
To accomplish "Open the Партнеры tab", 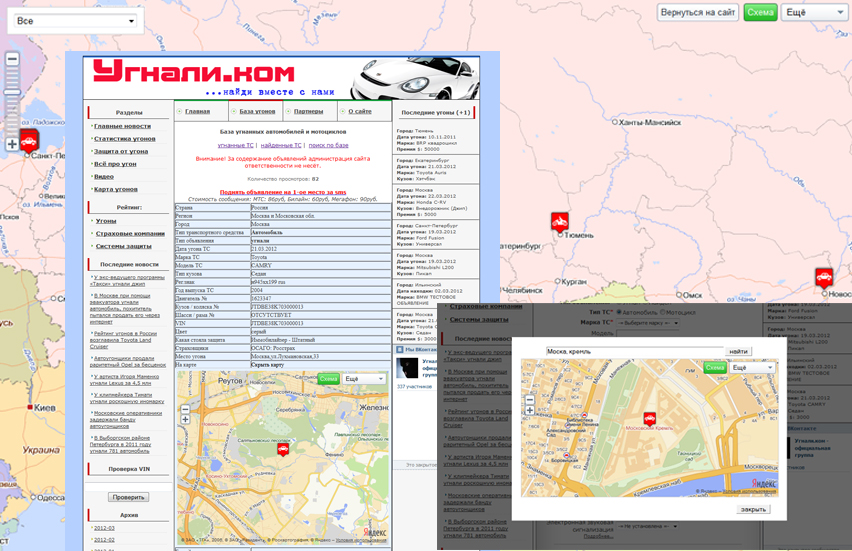I will (308, 111).
